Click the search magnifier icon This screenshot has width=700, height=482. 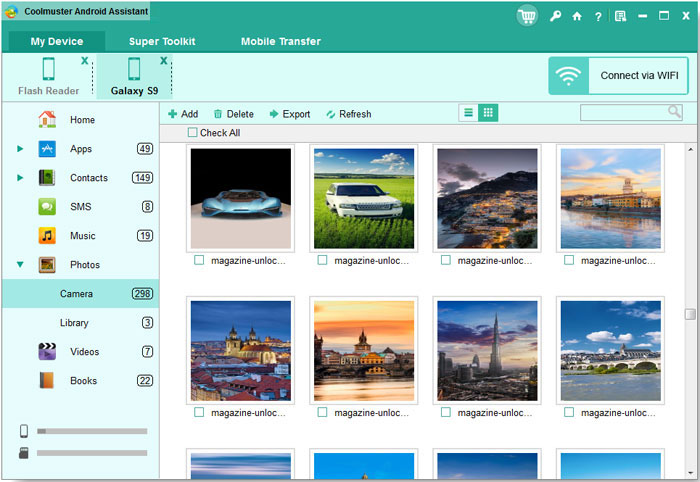tap(675, 112)
